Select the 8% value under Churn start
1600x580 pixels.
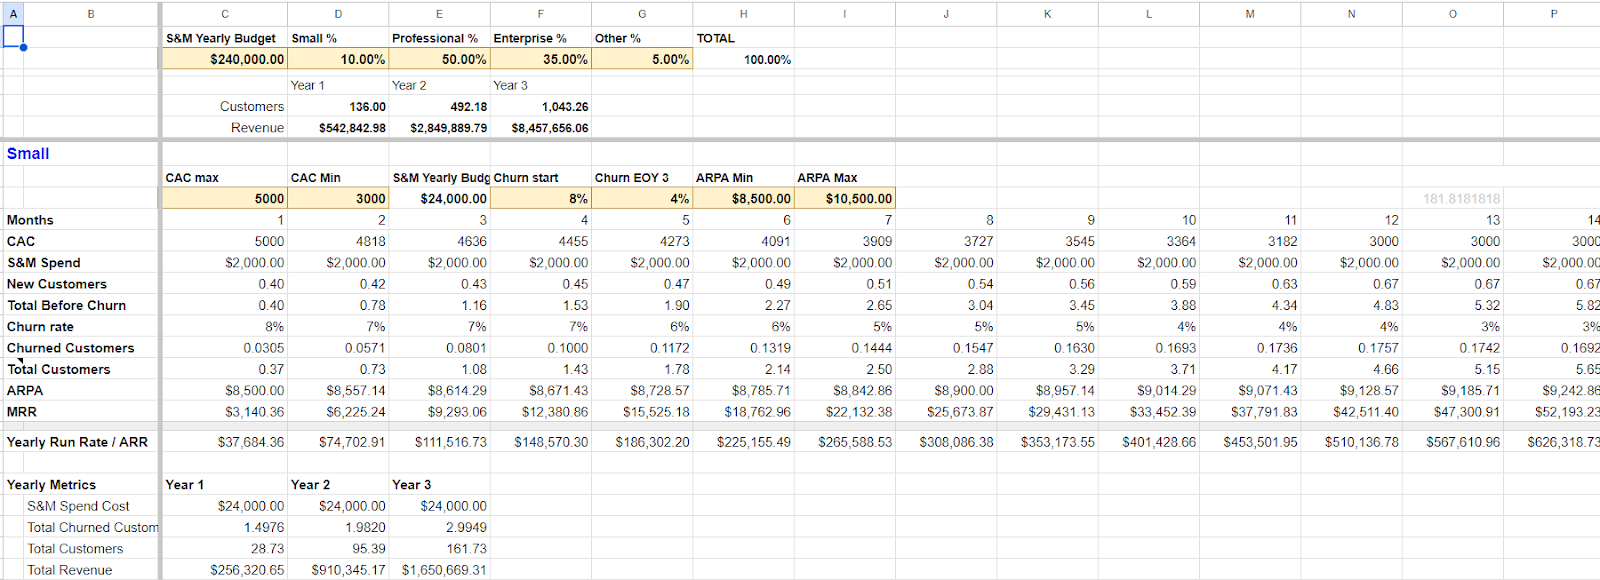tap(541, 198)
